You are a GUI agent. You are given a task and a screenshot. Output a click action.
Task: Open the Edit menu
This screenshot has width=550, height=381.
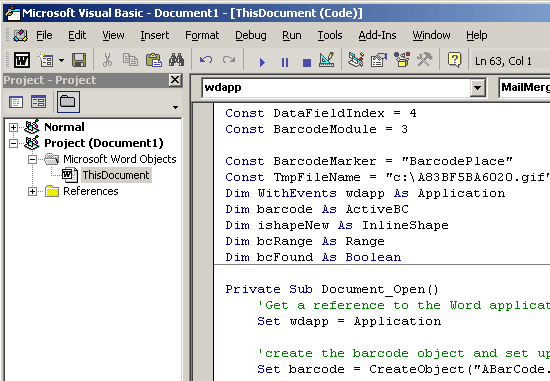(x=77, y=35)
